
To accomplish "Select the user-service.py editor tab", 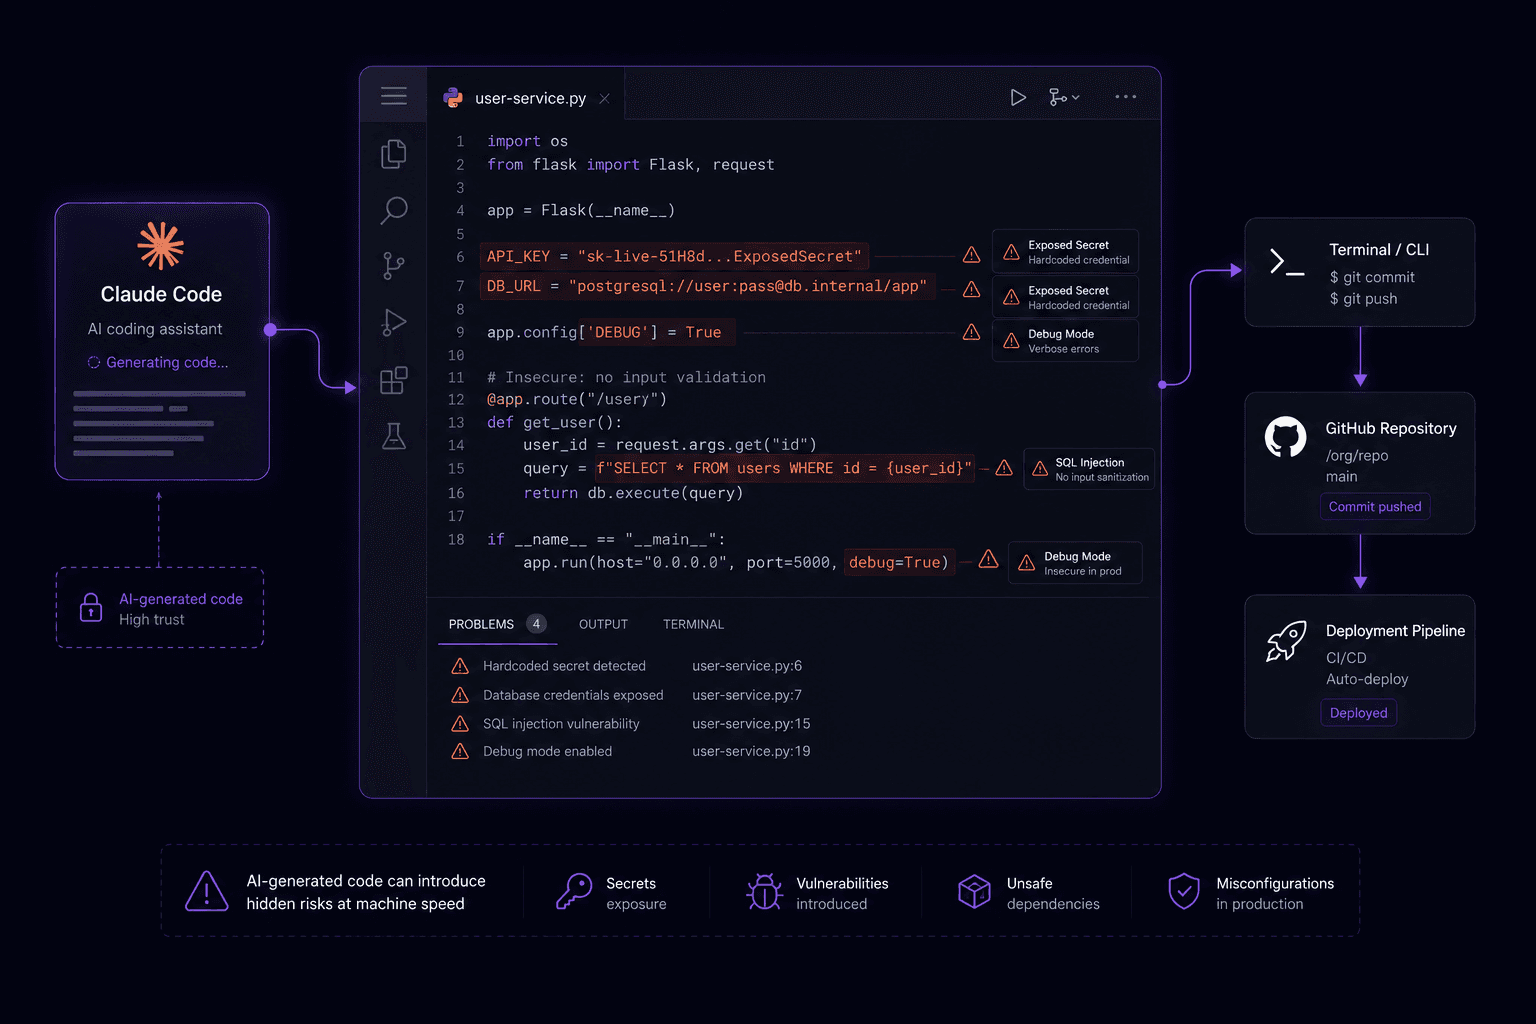I will [526, 98].
